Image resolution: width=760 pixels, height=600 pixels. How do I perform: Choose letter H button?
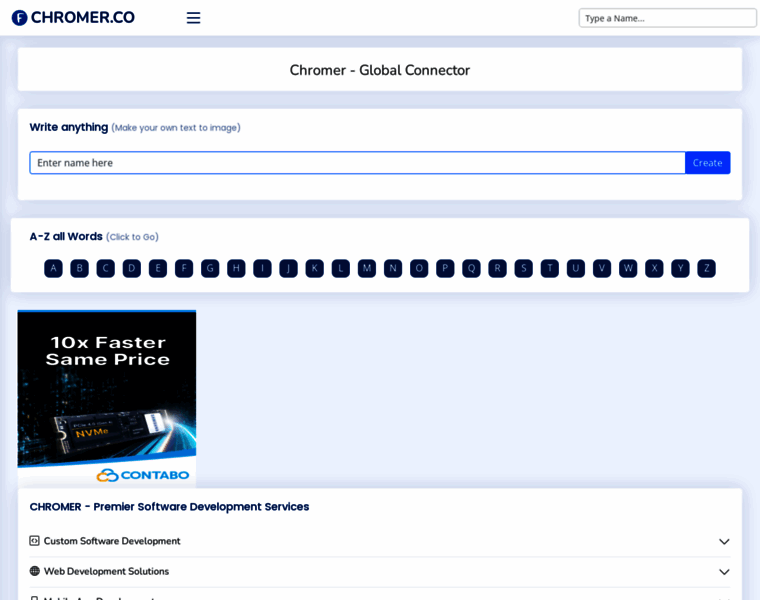(x=237, y=268)
